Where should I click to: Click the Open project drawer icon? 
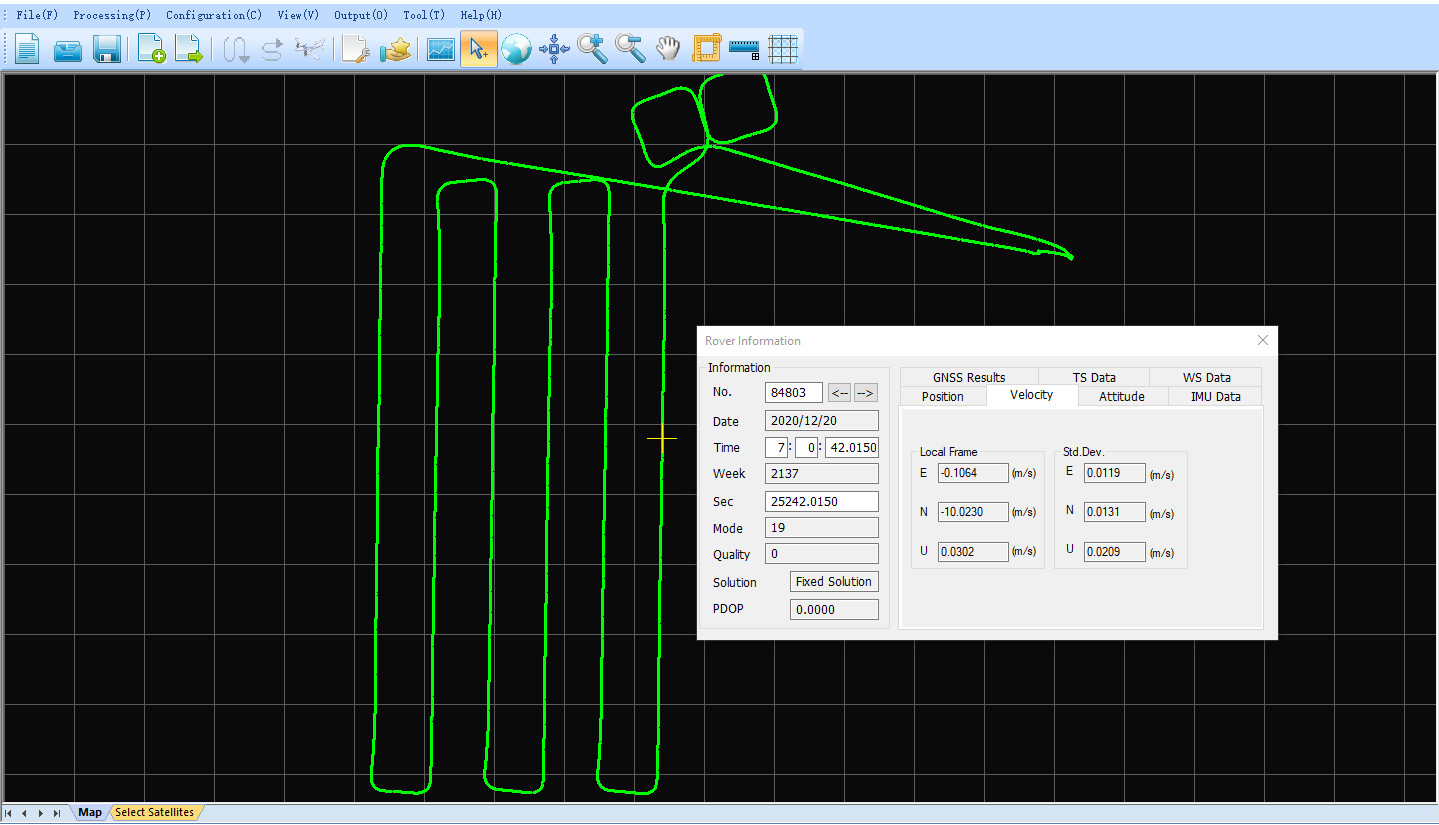tap(67, 49)
